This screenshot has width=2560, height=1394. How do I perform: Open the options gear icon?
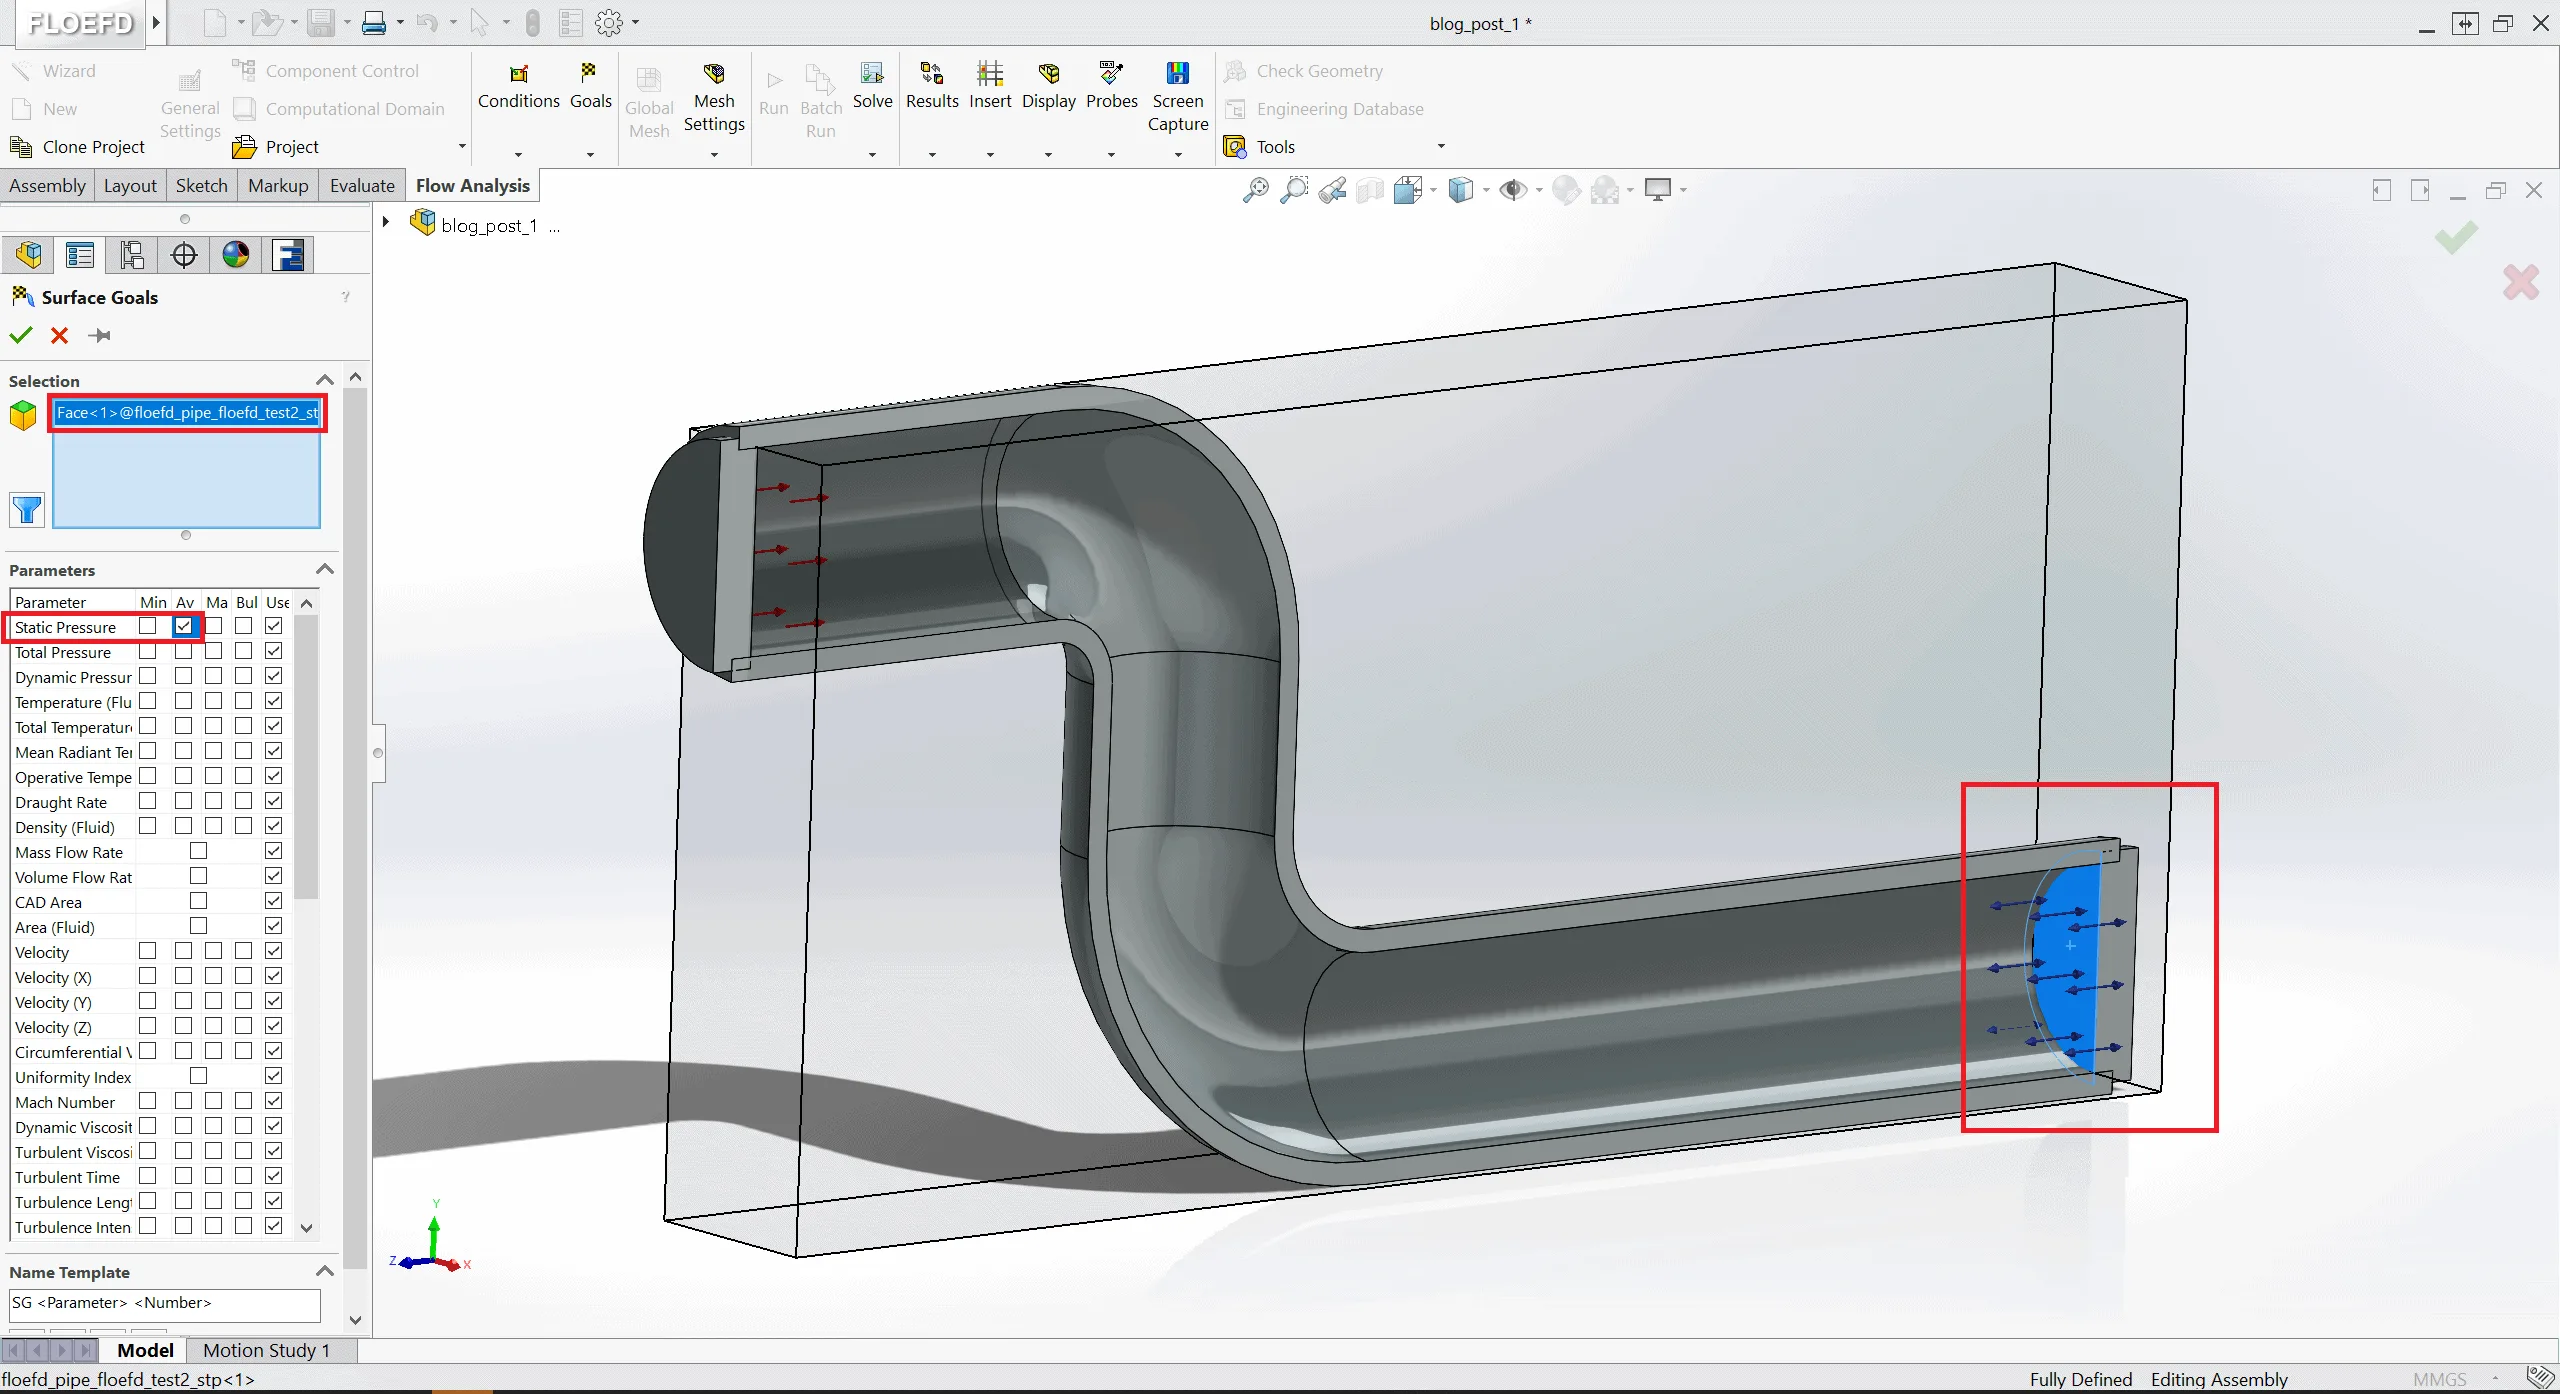click(609, 22)
